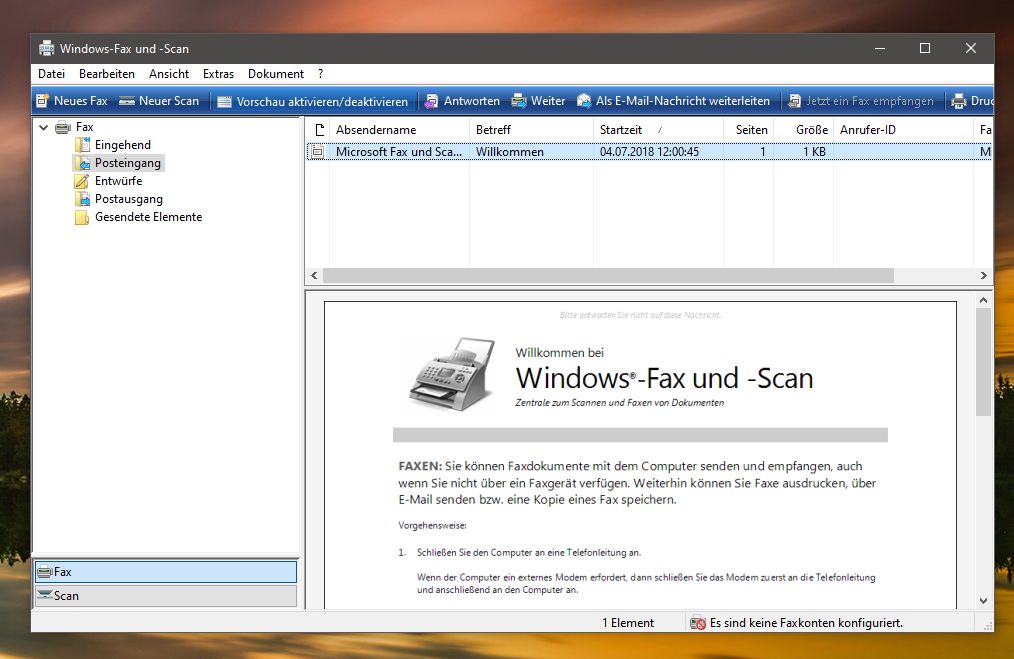Click the preview pane scroll-up arrow
The image size is (1014, 659).
984,300
